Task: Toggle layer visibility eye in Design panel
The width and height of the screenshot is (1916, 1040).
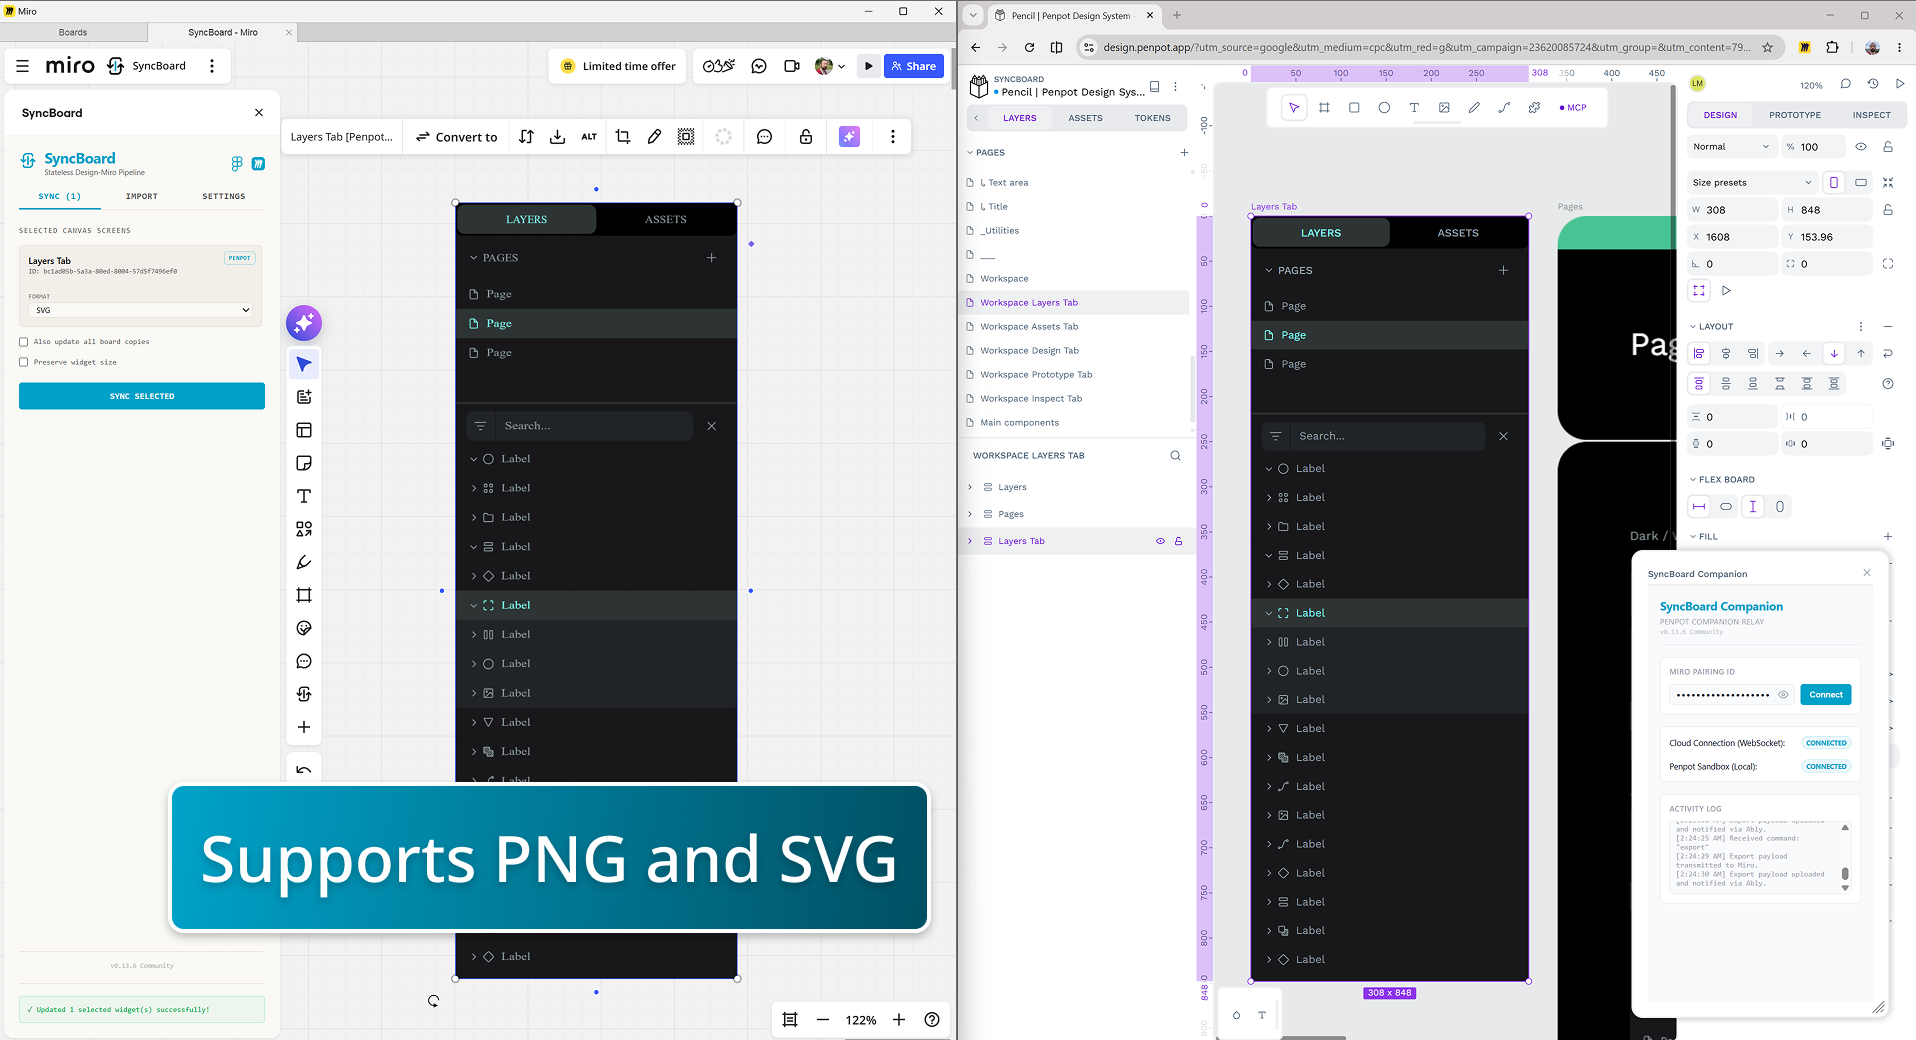Action: (x=1861, y=147)
